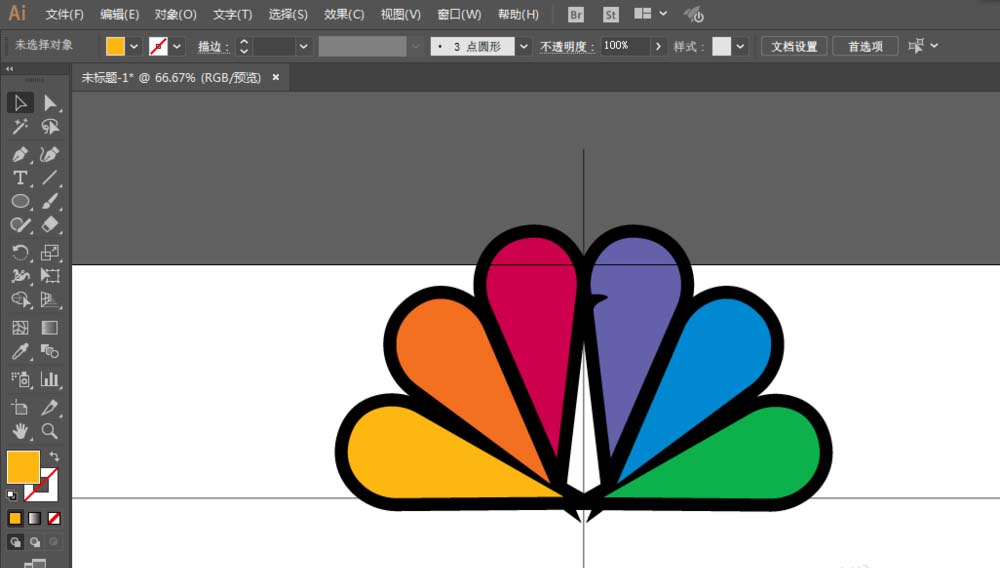The height and width of the screenshot is (568, 1000).
Task: Collapse toolbar using double-arrow toggle
Action: 10,69
